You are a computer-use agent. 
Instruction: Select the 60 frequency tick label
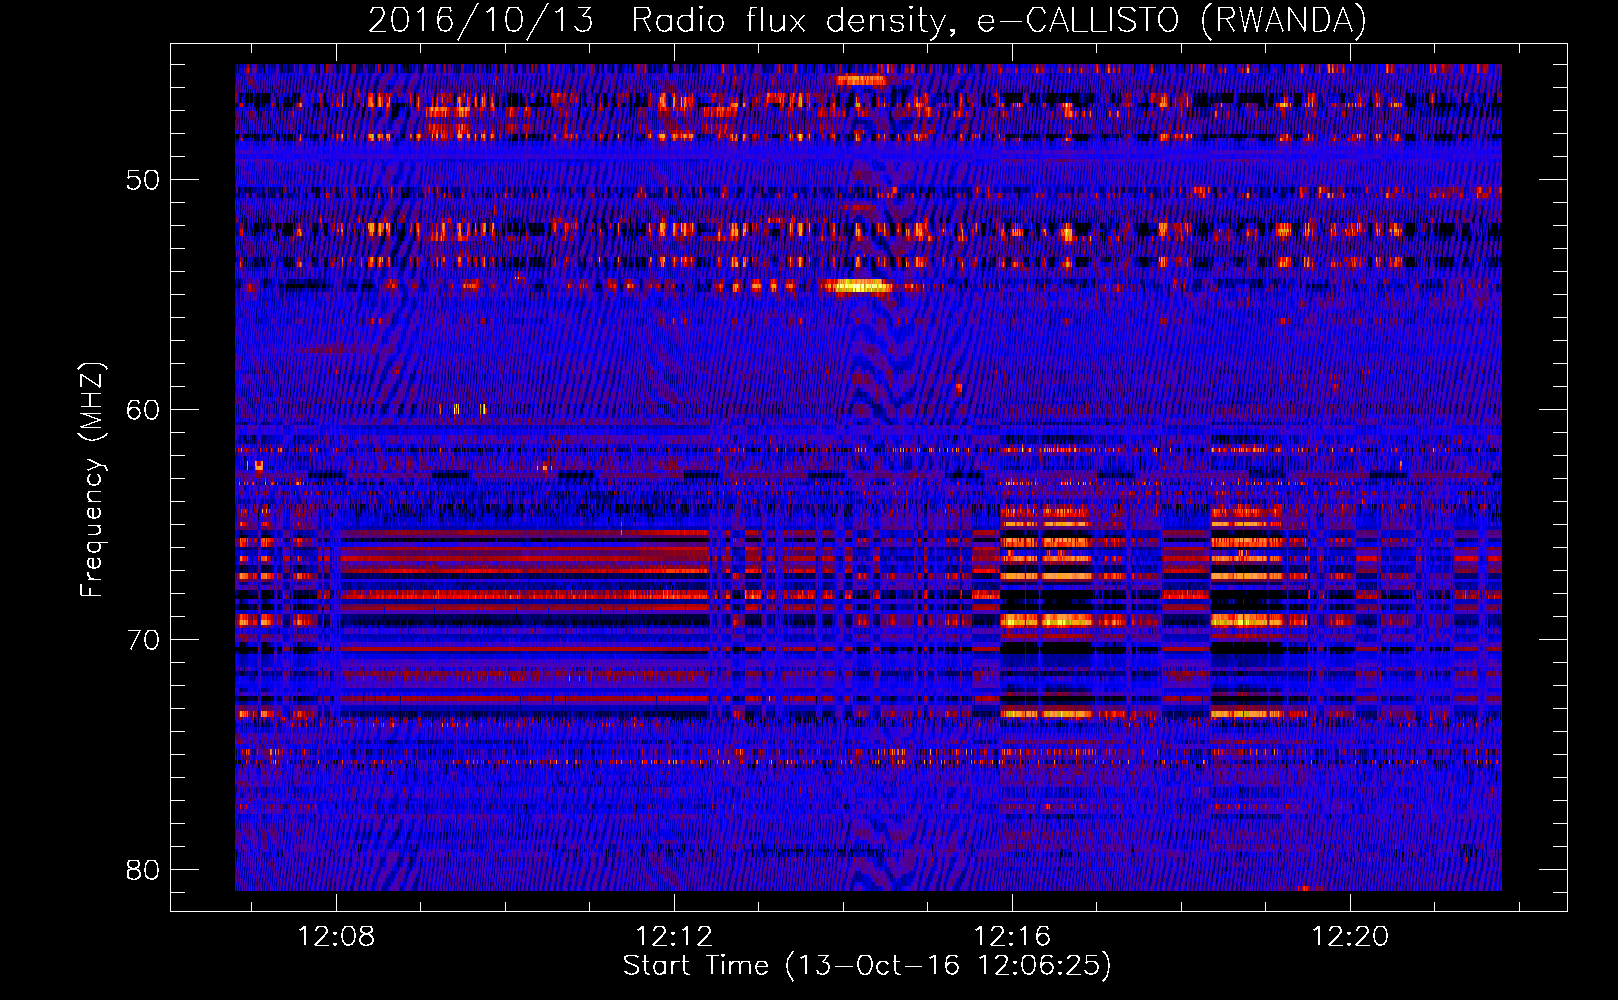[x=142, y=410]
